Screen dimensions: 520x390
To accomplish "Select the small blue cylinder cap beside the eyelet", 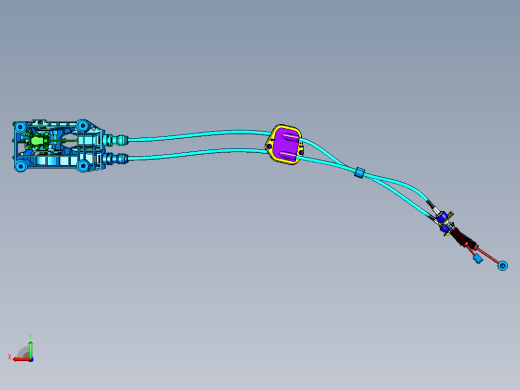I will click(x=478, y=259).
